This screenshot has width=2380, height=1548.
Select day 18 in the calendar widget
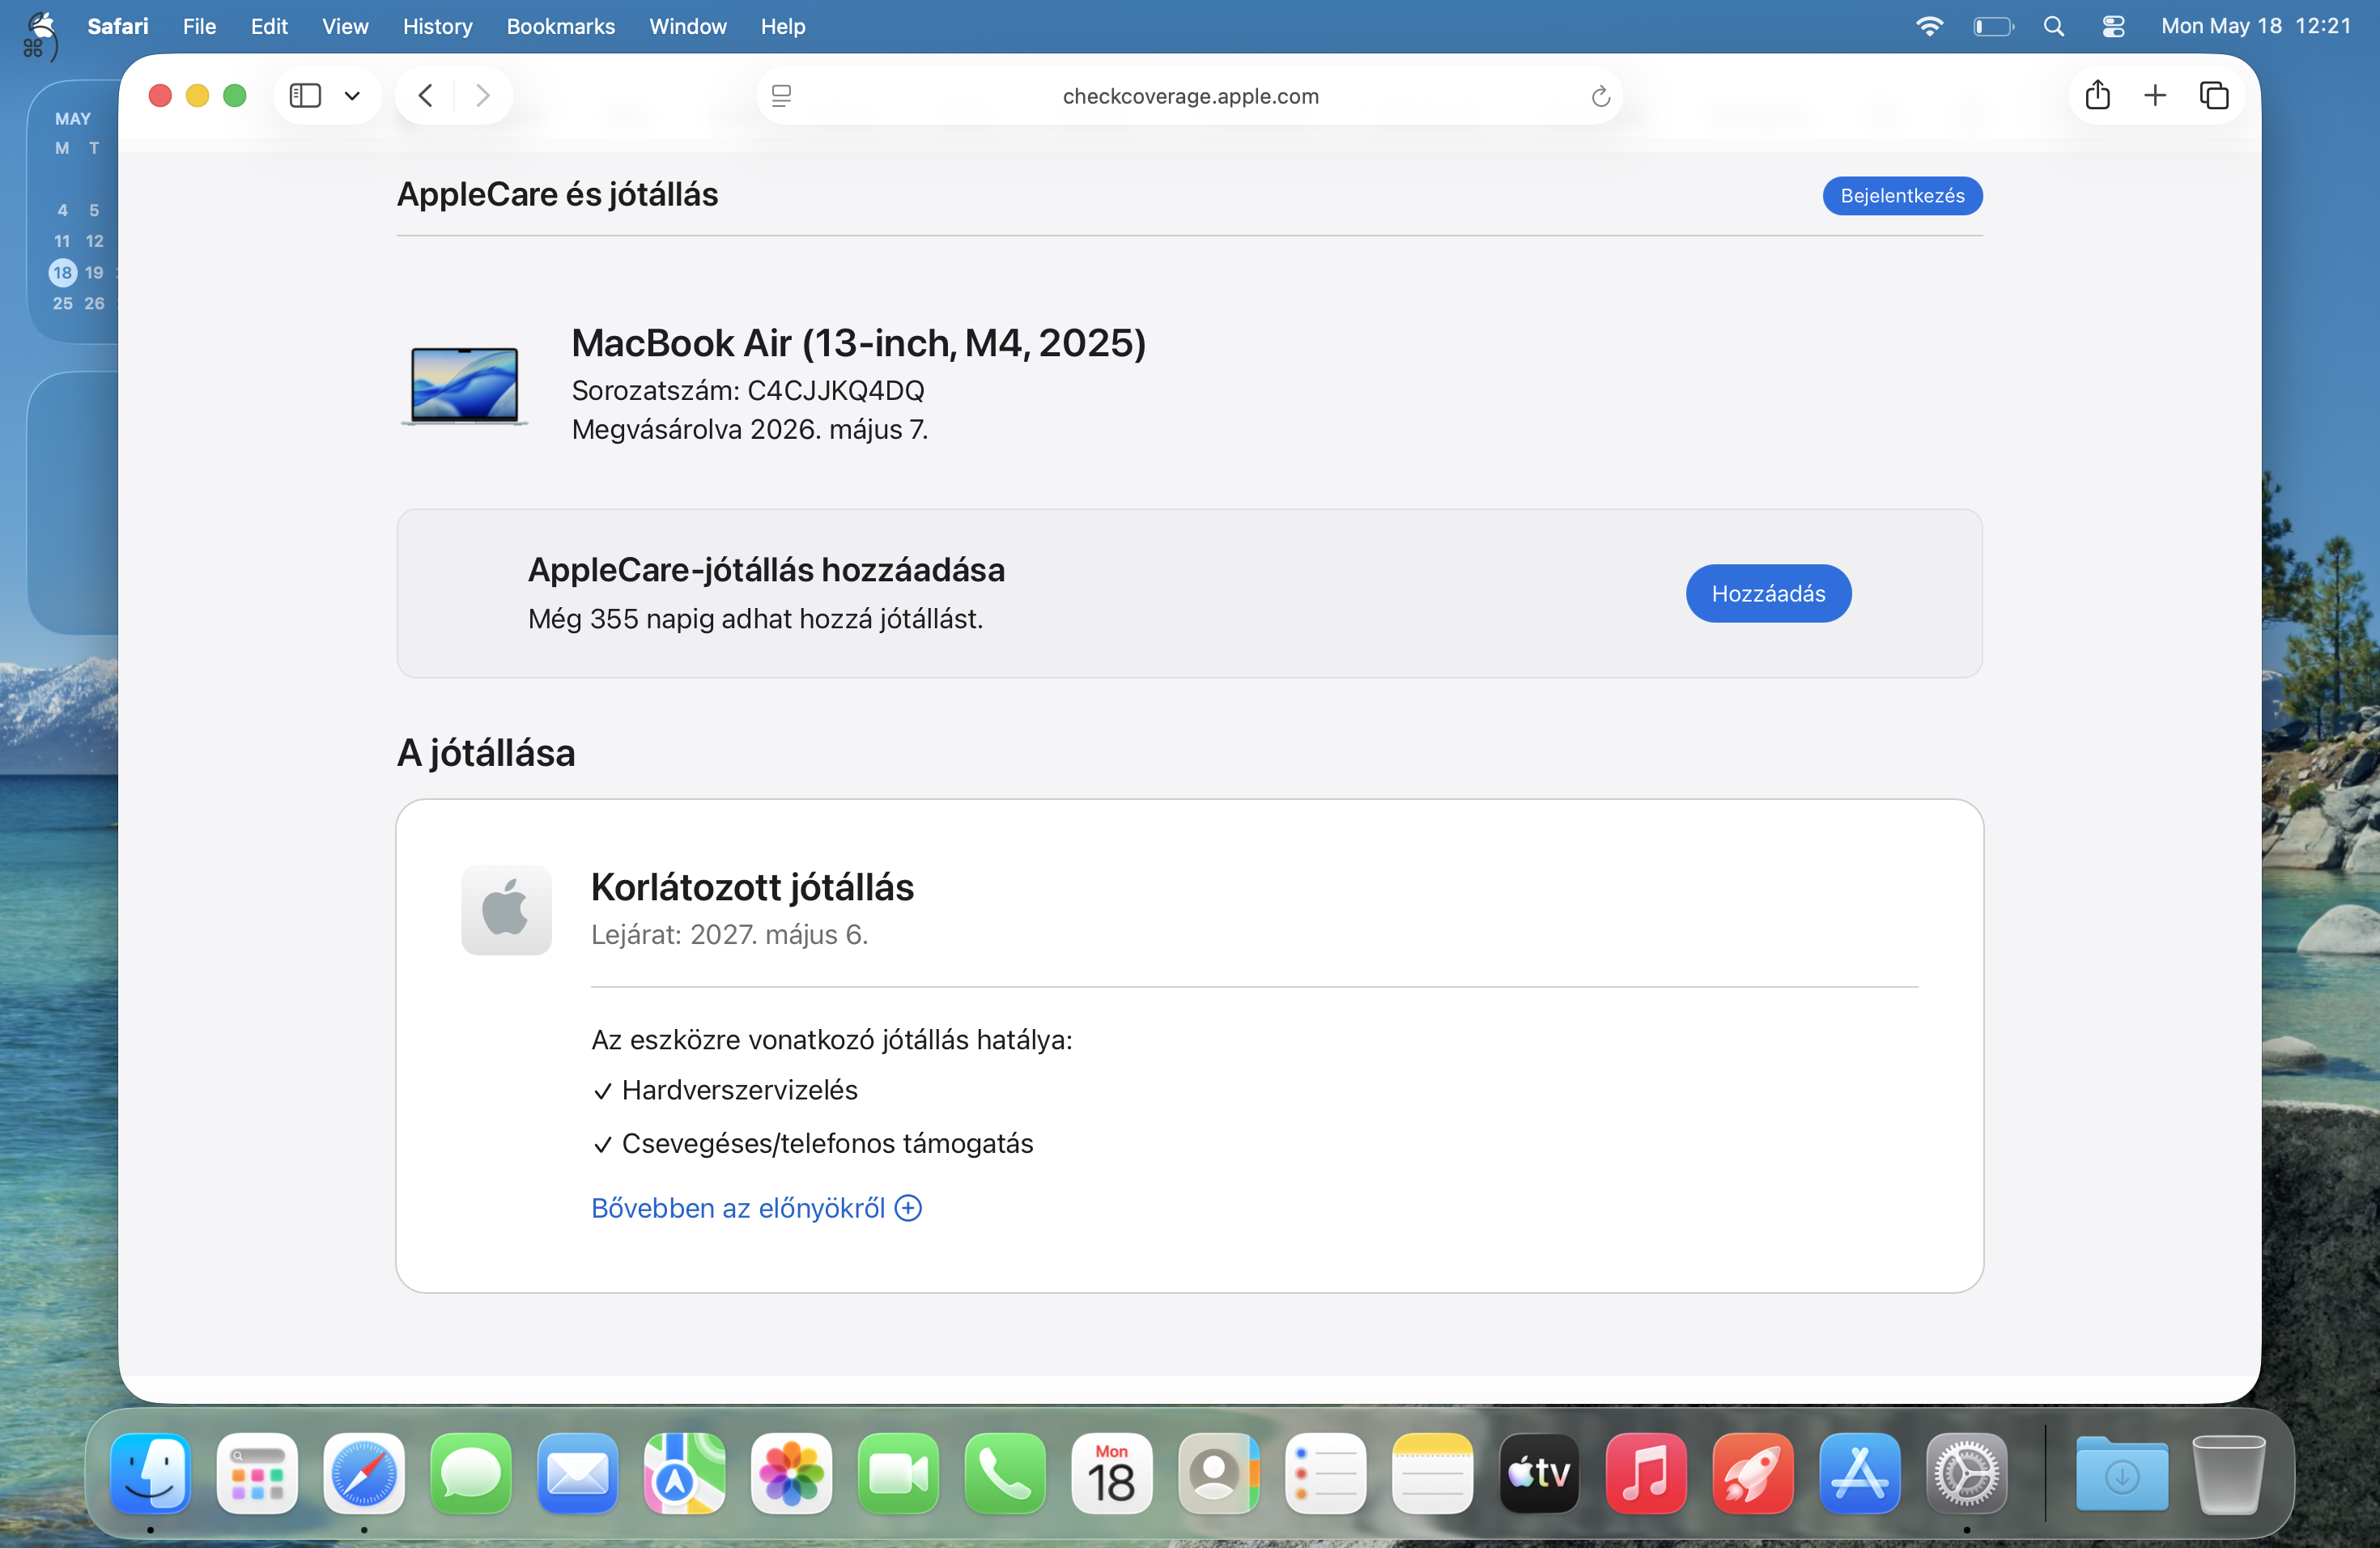tap(63, 272)
